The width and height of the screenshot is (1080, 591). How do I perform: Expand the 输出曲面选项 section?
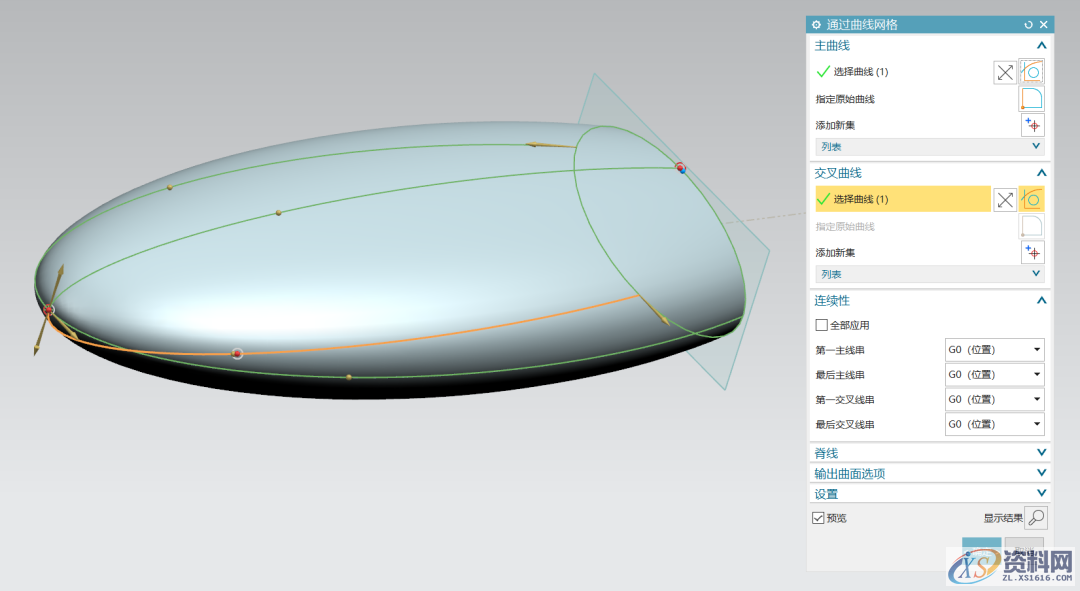[x=1041, y=473]
